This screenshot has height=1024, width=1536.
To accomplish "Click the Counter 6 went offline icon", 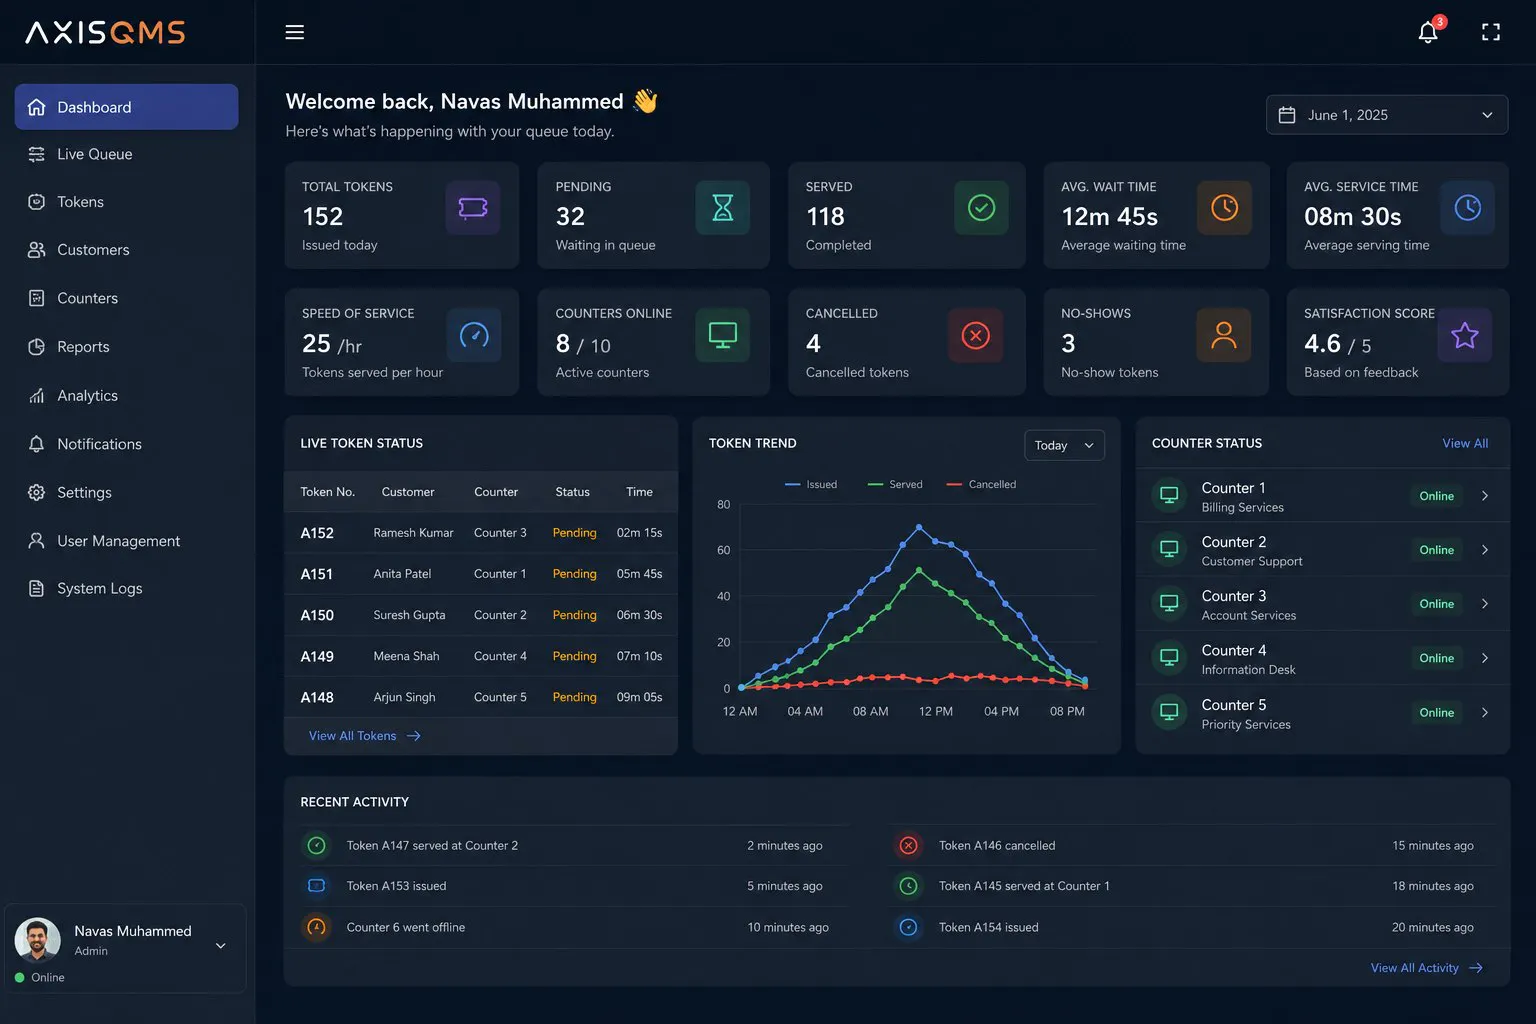I will [x=316, y=927].
